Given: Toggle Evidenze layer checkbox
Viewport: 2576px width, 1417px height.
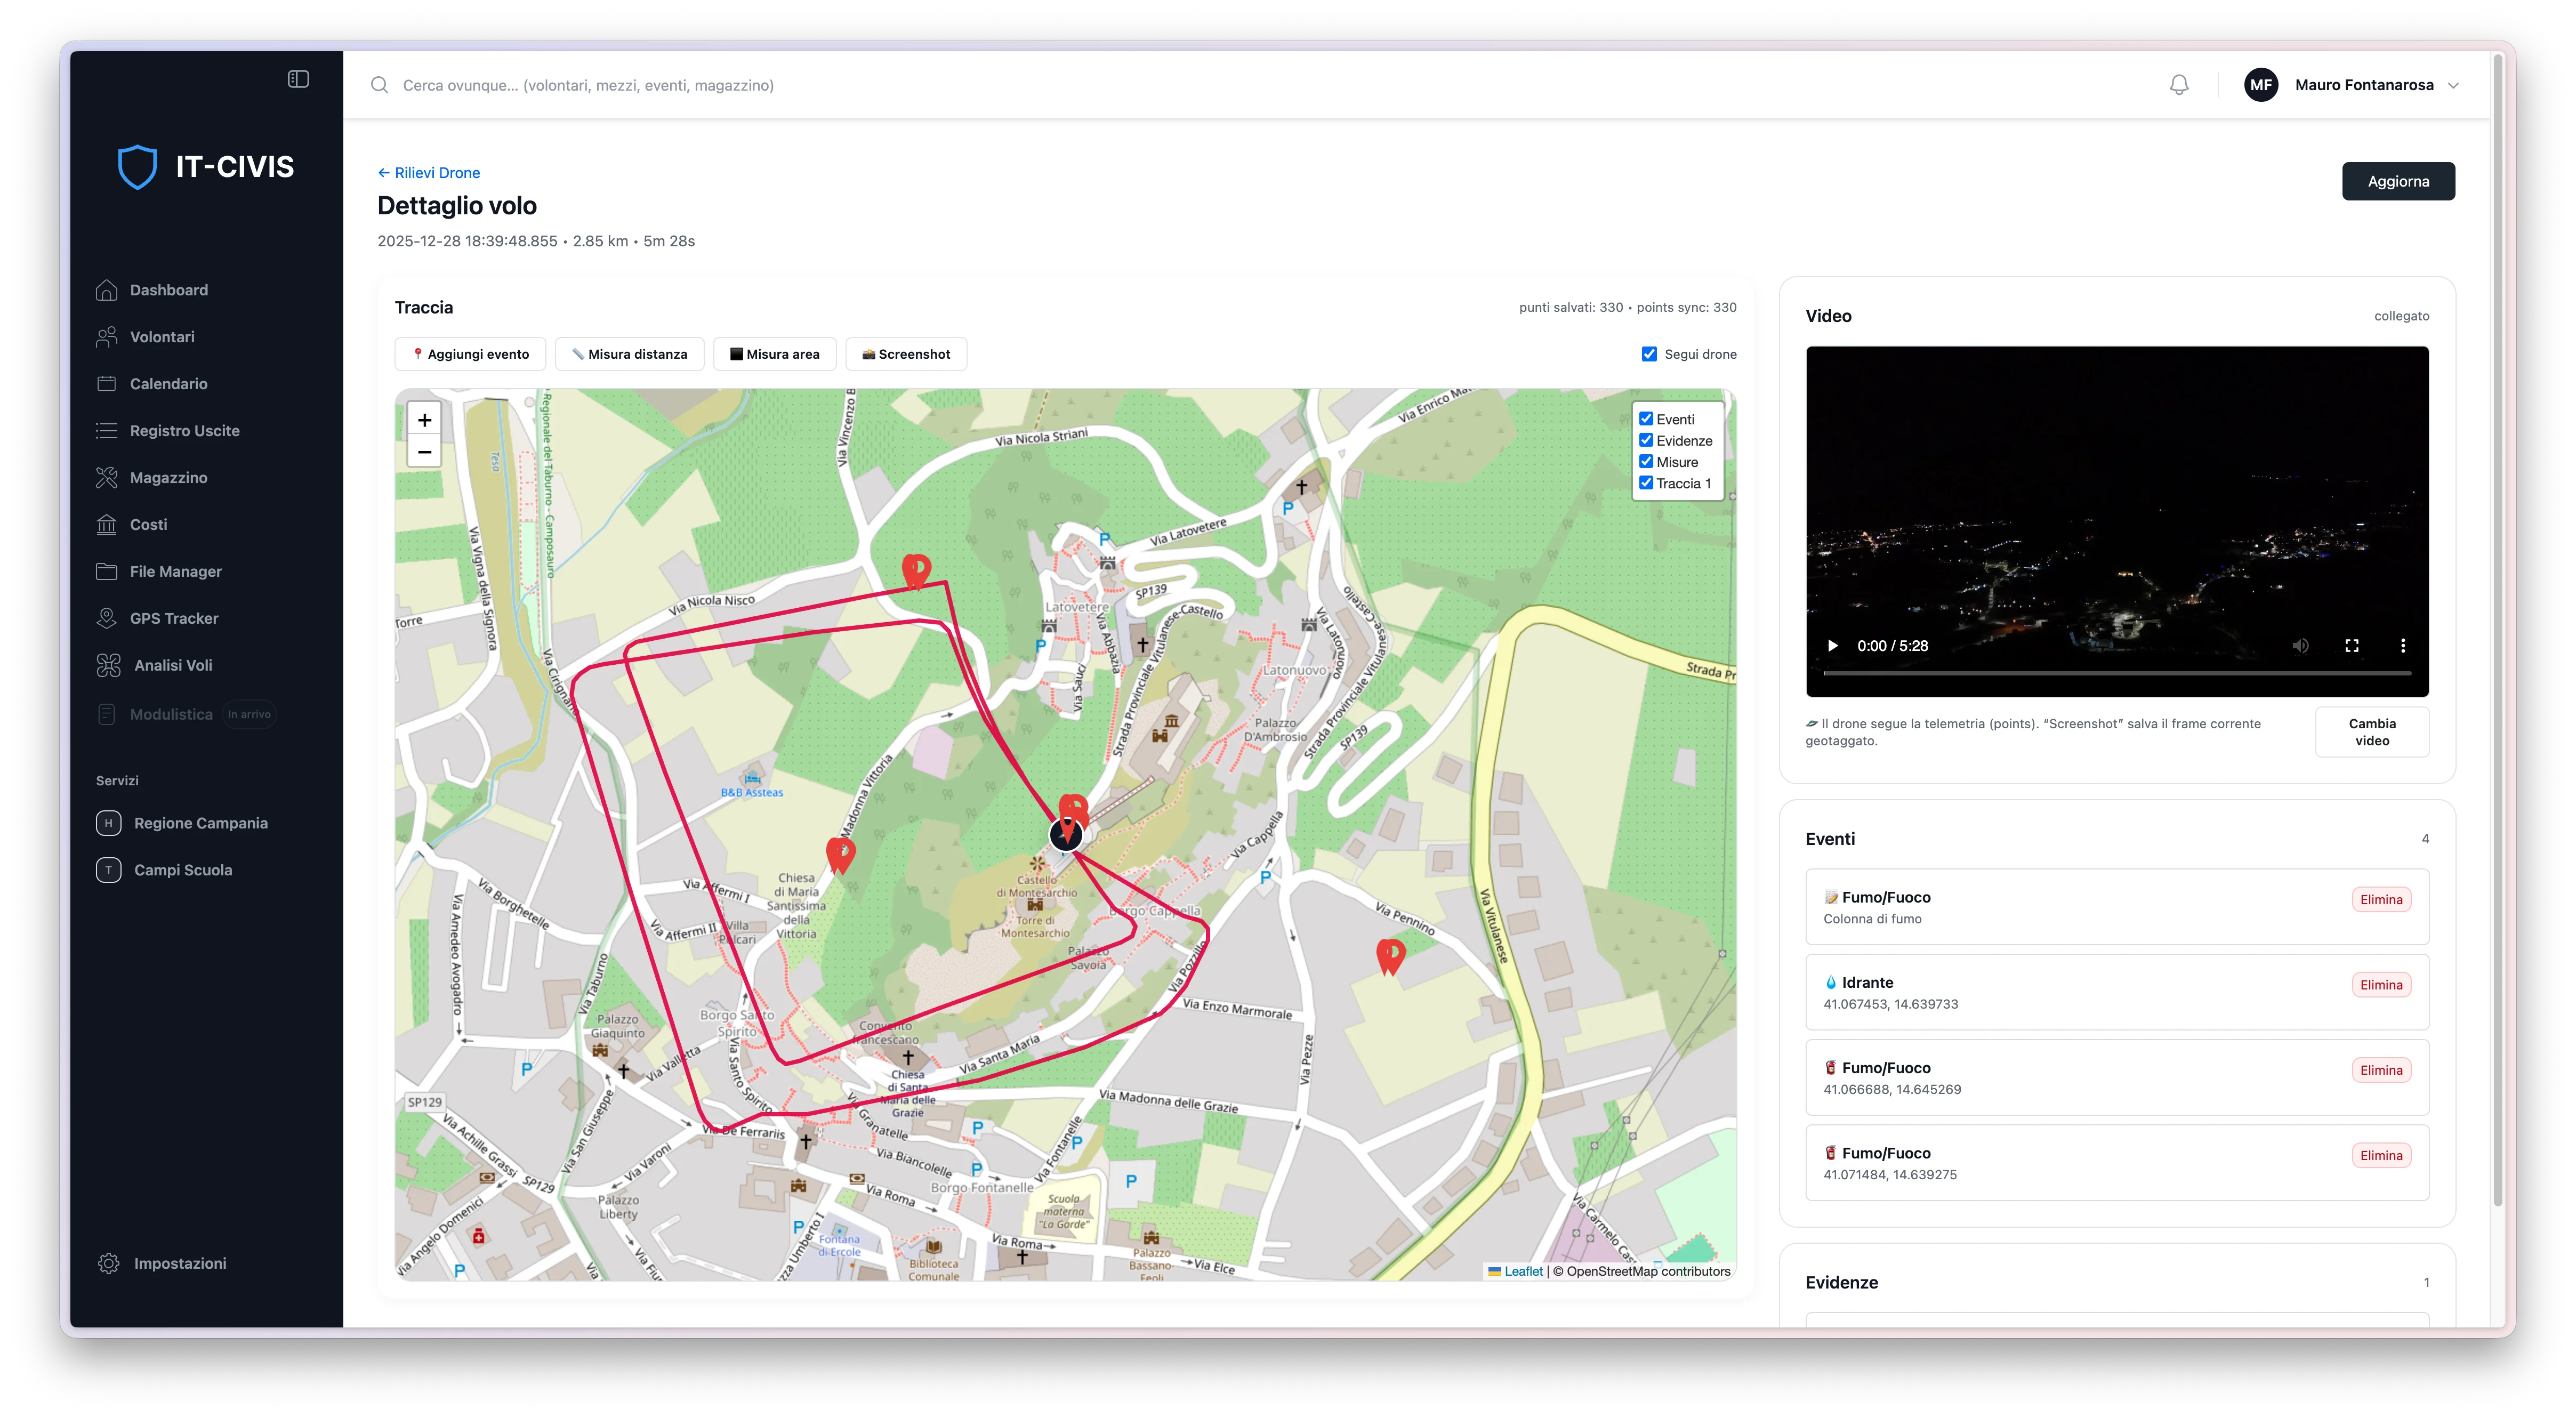Looking at the screenshot, I should 1646,440.
